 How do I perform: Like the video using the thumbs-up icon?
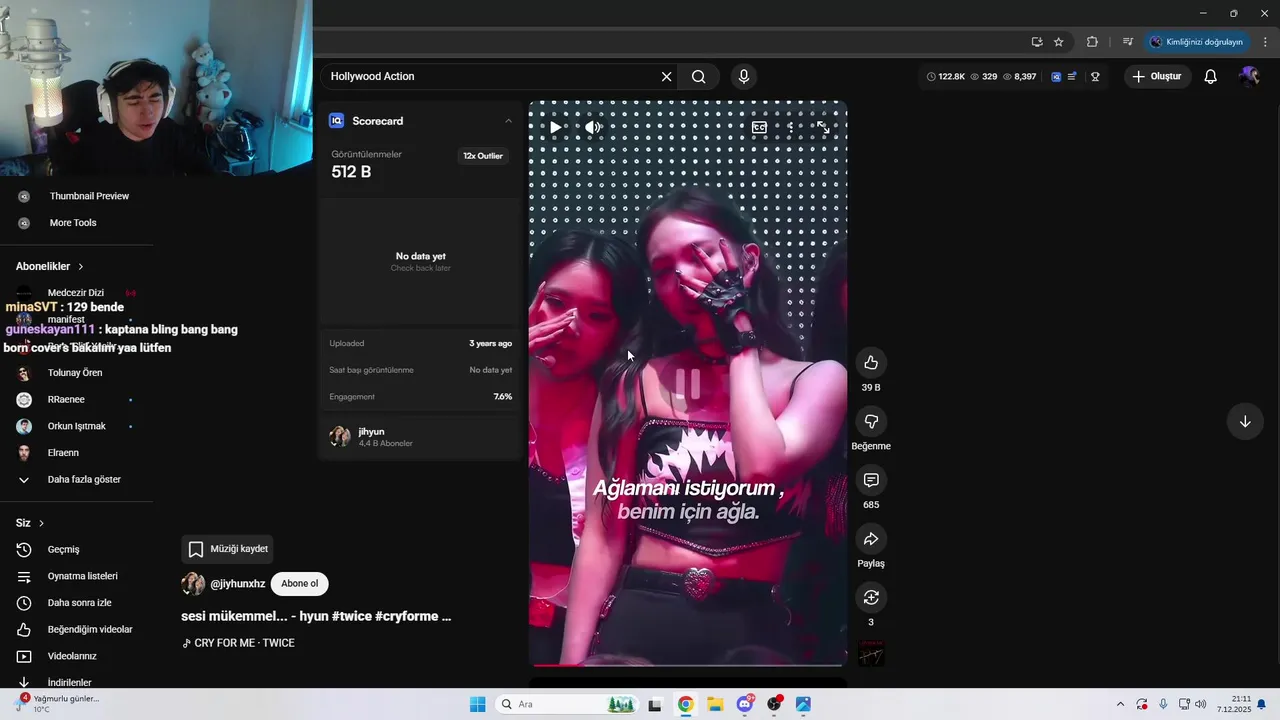tap(871, 363)
